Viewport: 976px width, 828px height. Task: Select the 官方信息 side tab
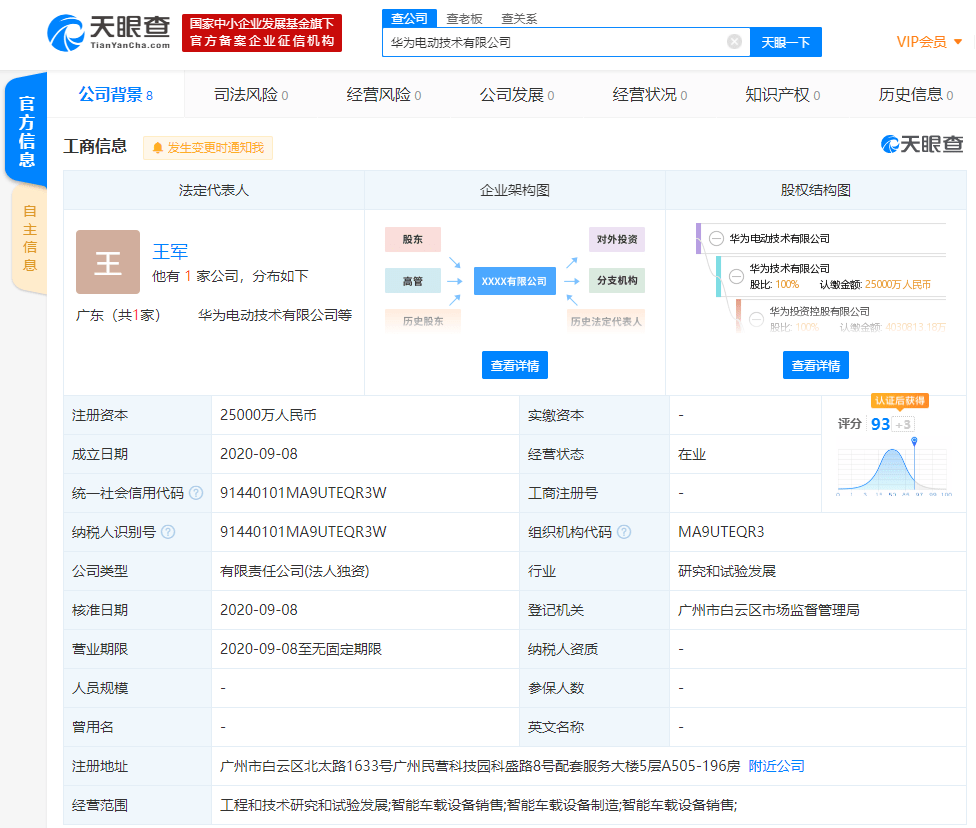pos(26,130)
